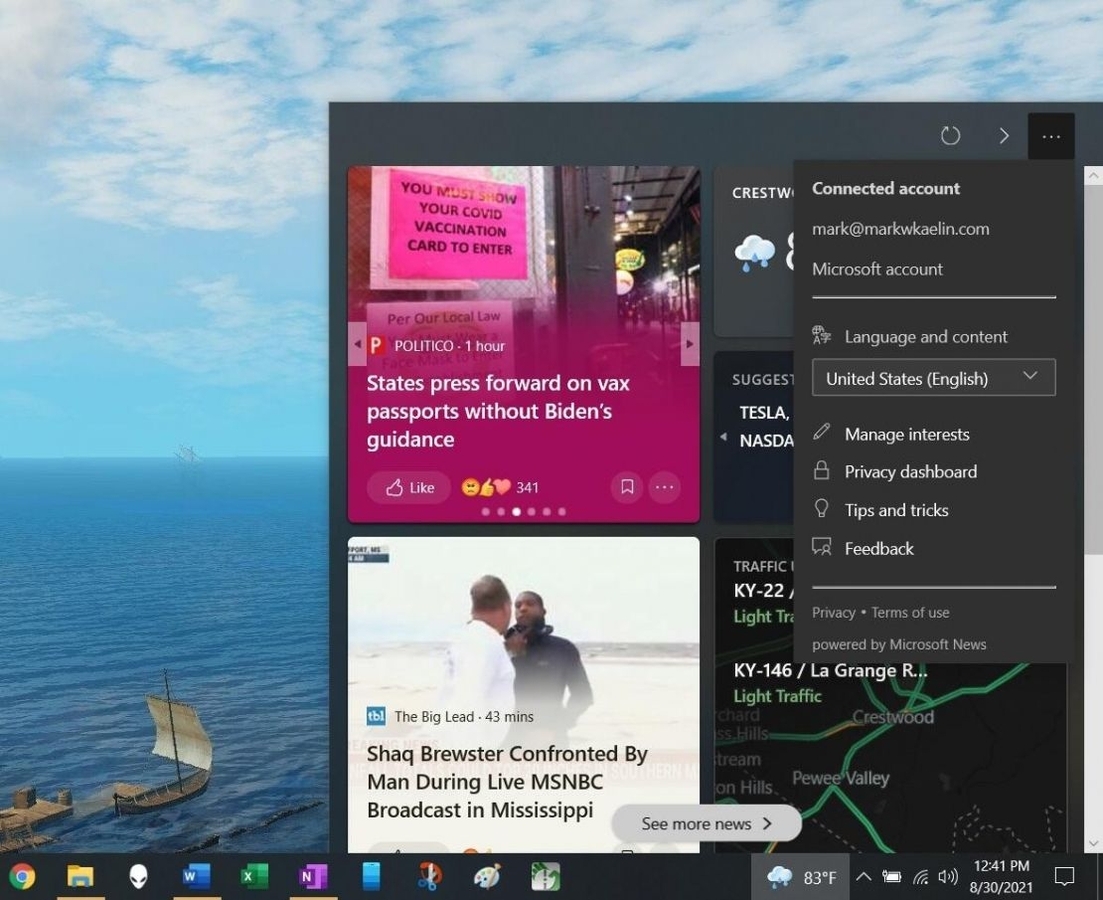Viewport: 1103px width, 900px height.
Task: Open OneNote from the taskbar
Action: coord(312,876)
